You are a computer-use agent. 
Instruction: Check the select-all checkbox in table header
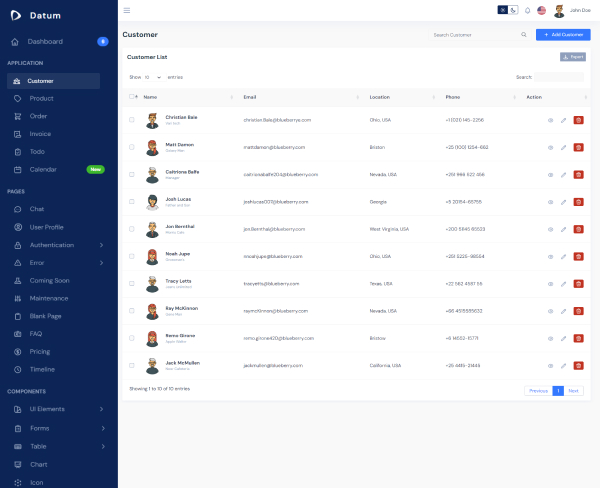[x=132, y=97]
